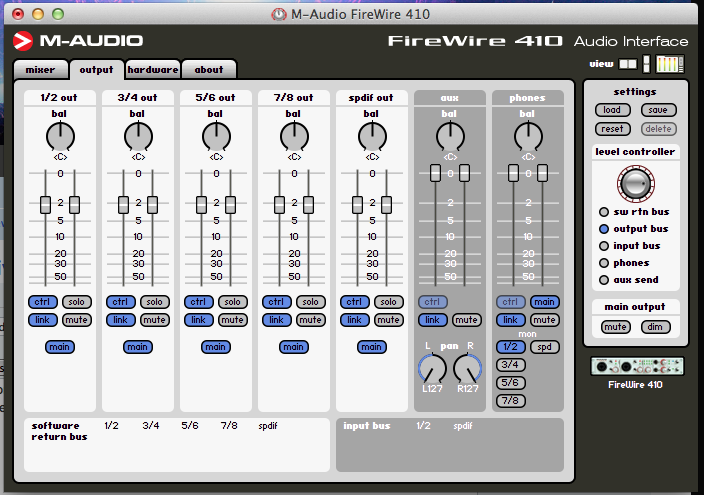
Task: Select aux send as level controller
Action: (x=604, y=280)
